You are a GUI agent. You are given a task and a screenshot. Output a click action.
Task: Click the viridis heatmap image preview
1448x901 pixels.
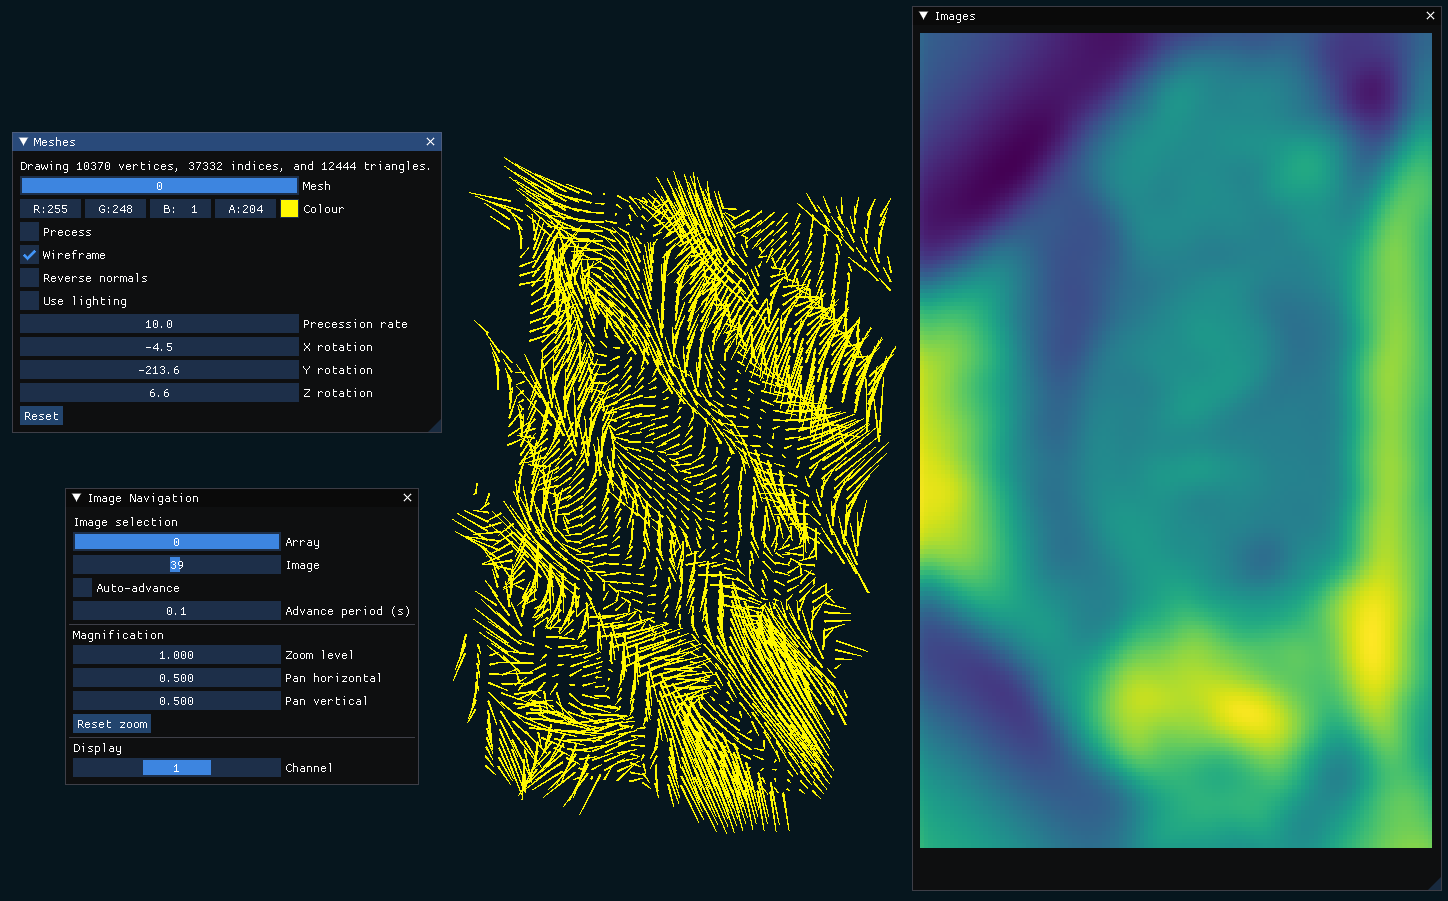(1175, 440)
